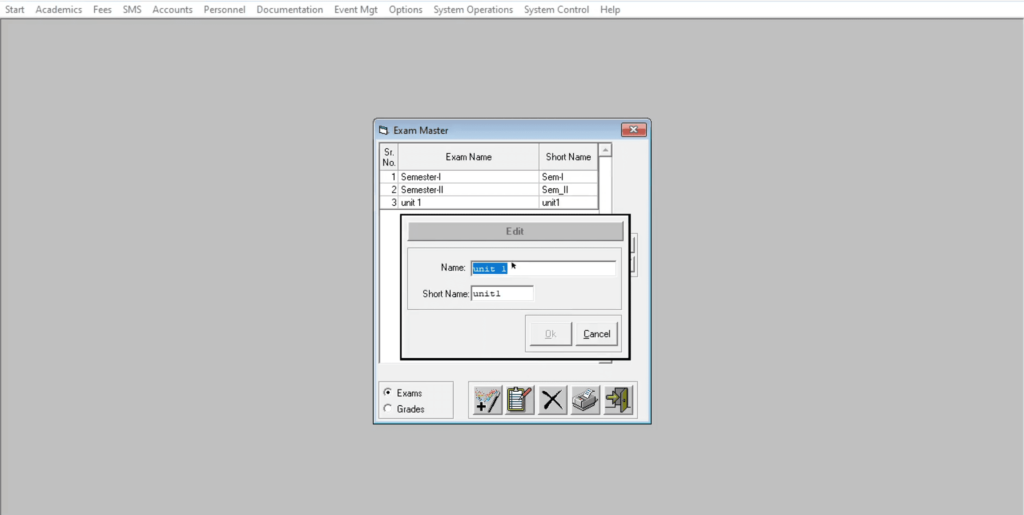Open the Start menu
Viewport: 1024px width, 515px height.
click(x=14, y=10)
